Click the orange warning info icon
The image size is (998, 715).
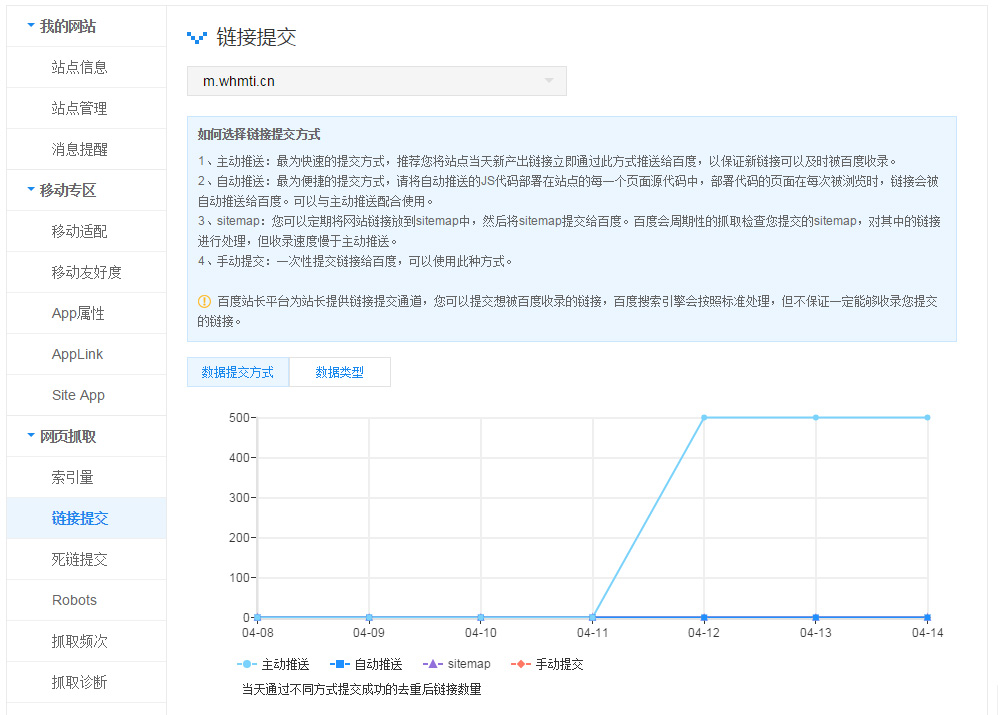[x=204, y=301]
